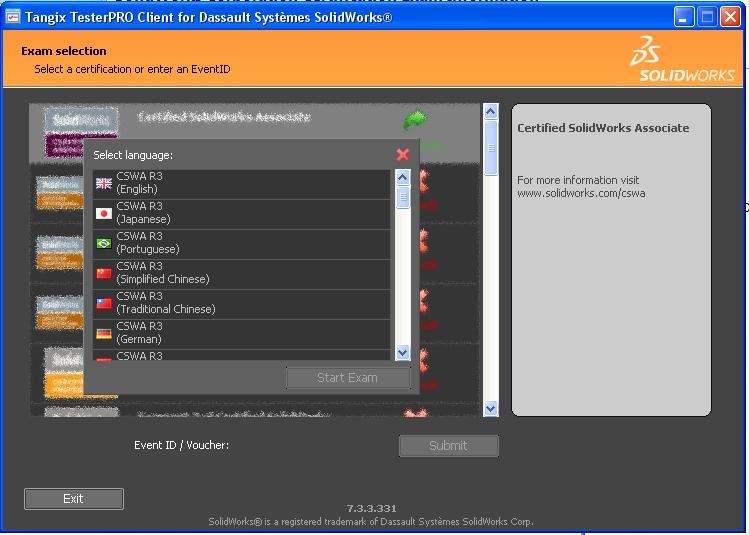Image resolution: width=749 pixels, height=535 pixels.
Task: Click the China flag icon
Action: click(104, 274)
